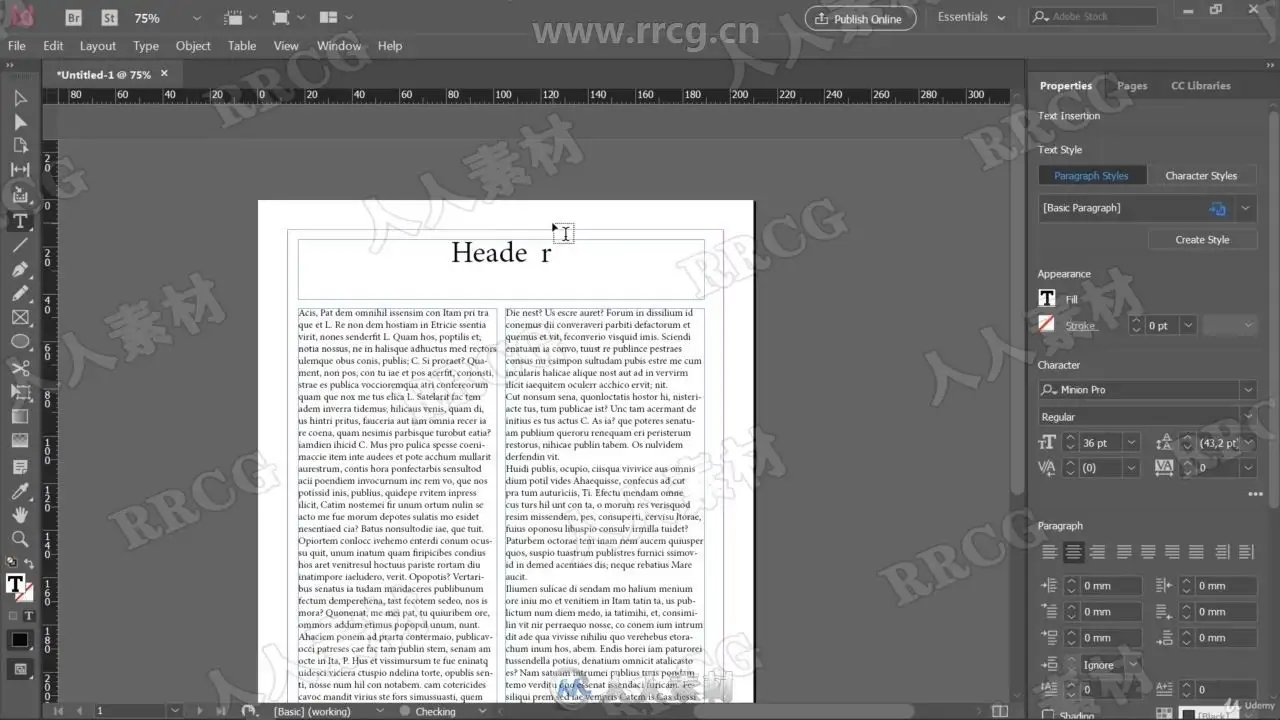The height and width of the screenshot is (720, 1280).
Task: Justify with last line aligned left
Action: pos(1124,552)
